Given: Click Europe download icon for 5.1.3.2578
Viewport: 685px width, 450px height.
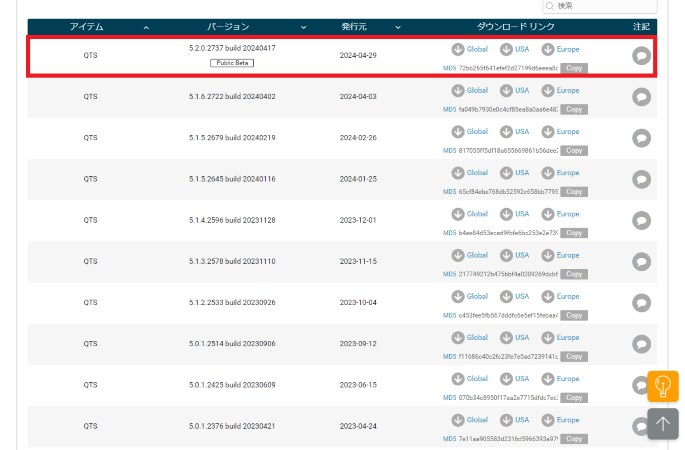Looking at the screenshot, I should 548,255.
